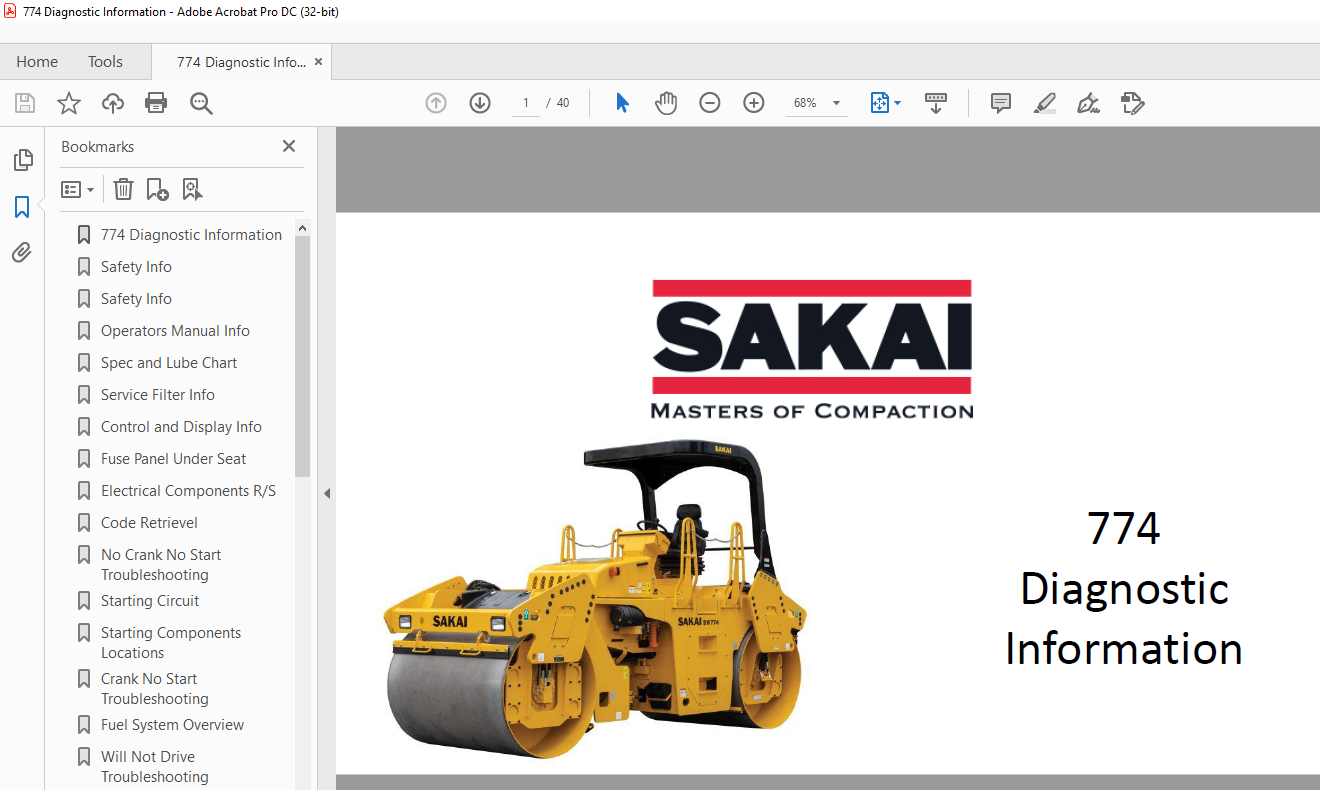The image size is (1320, 790).
Task: Open the Sign document pen tool
Action: click(1088, 103)
